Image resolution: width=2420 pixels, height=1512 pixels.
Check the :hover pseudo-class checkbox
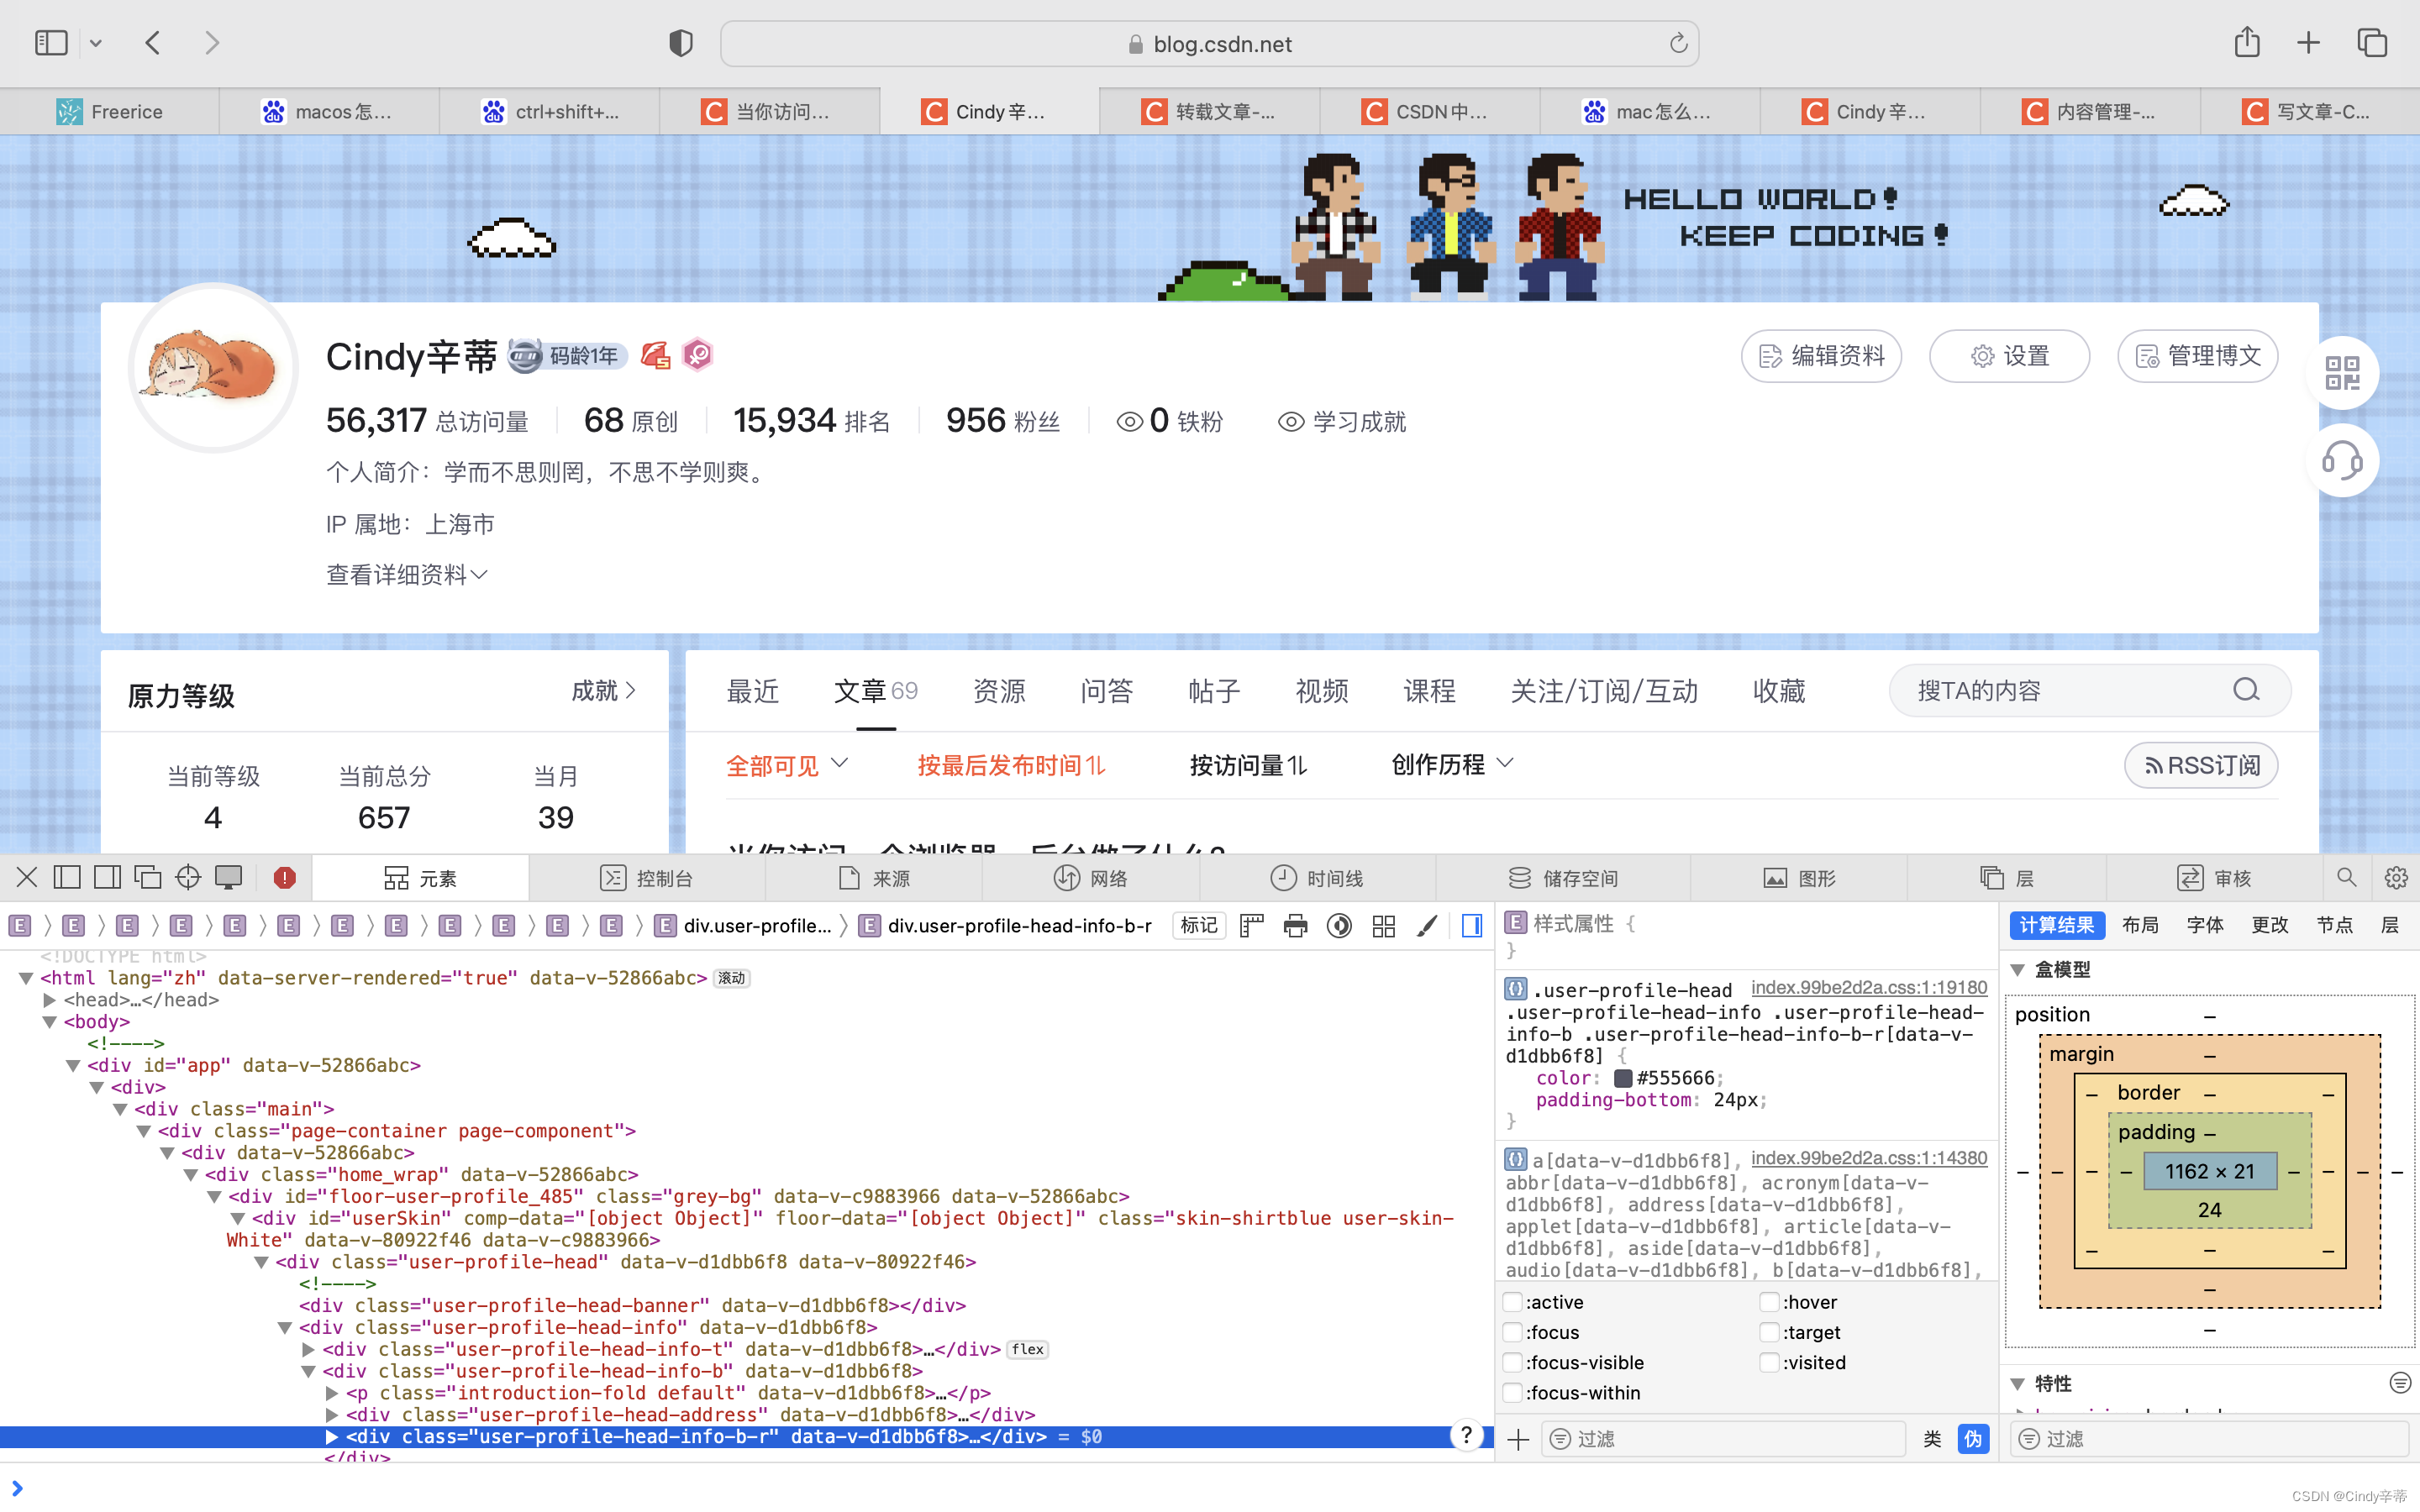tap(1769, 1302)
